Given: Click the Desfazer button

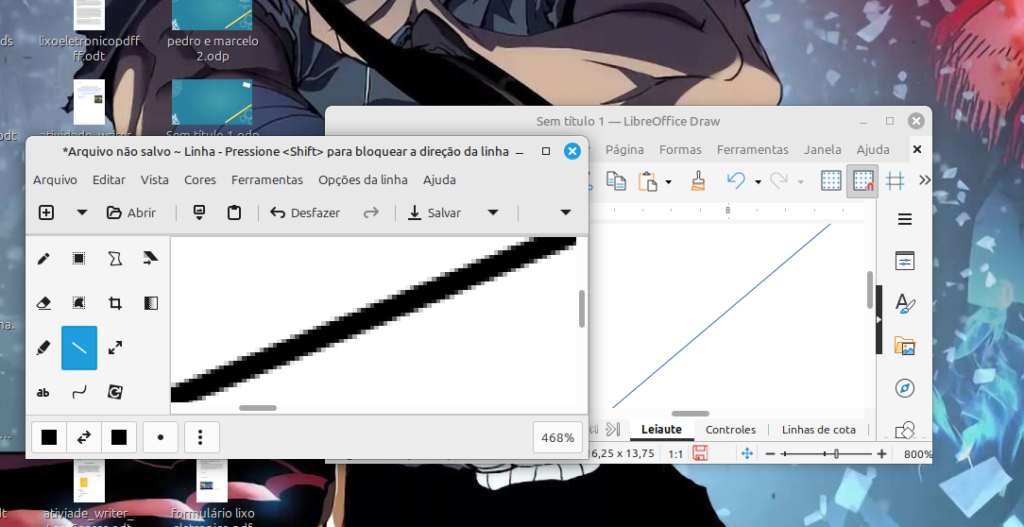Looking at the screenshot, I should [x=305, y=212].
